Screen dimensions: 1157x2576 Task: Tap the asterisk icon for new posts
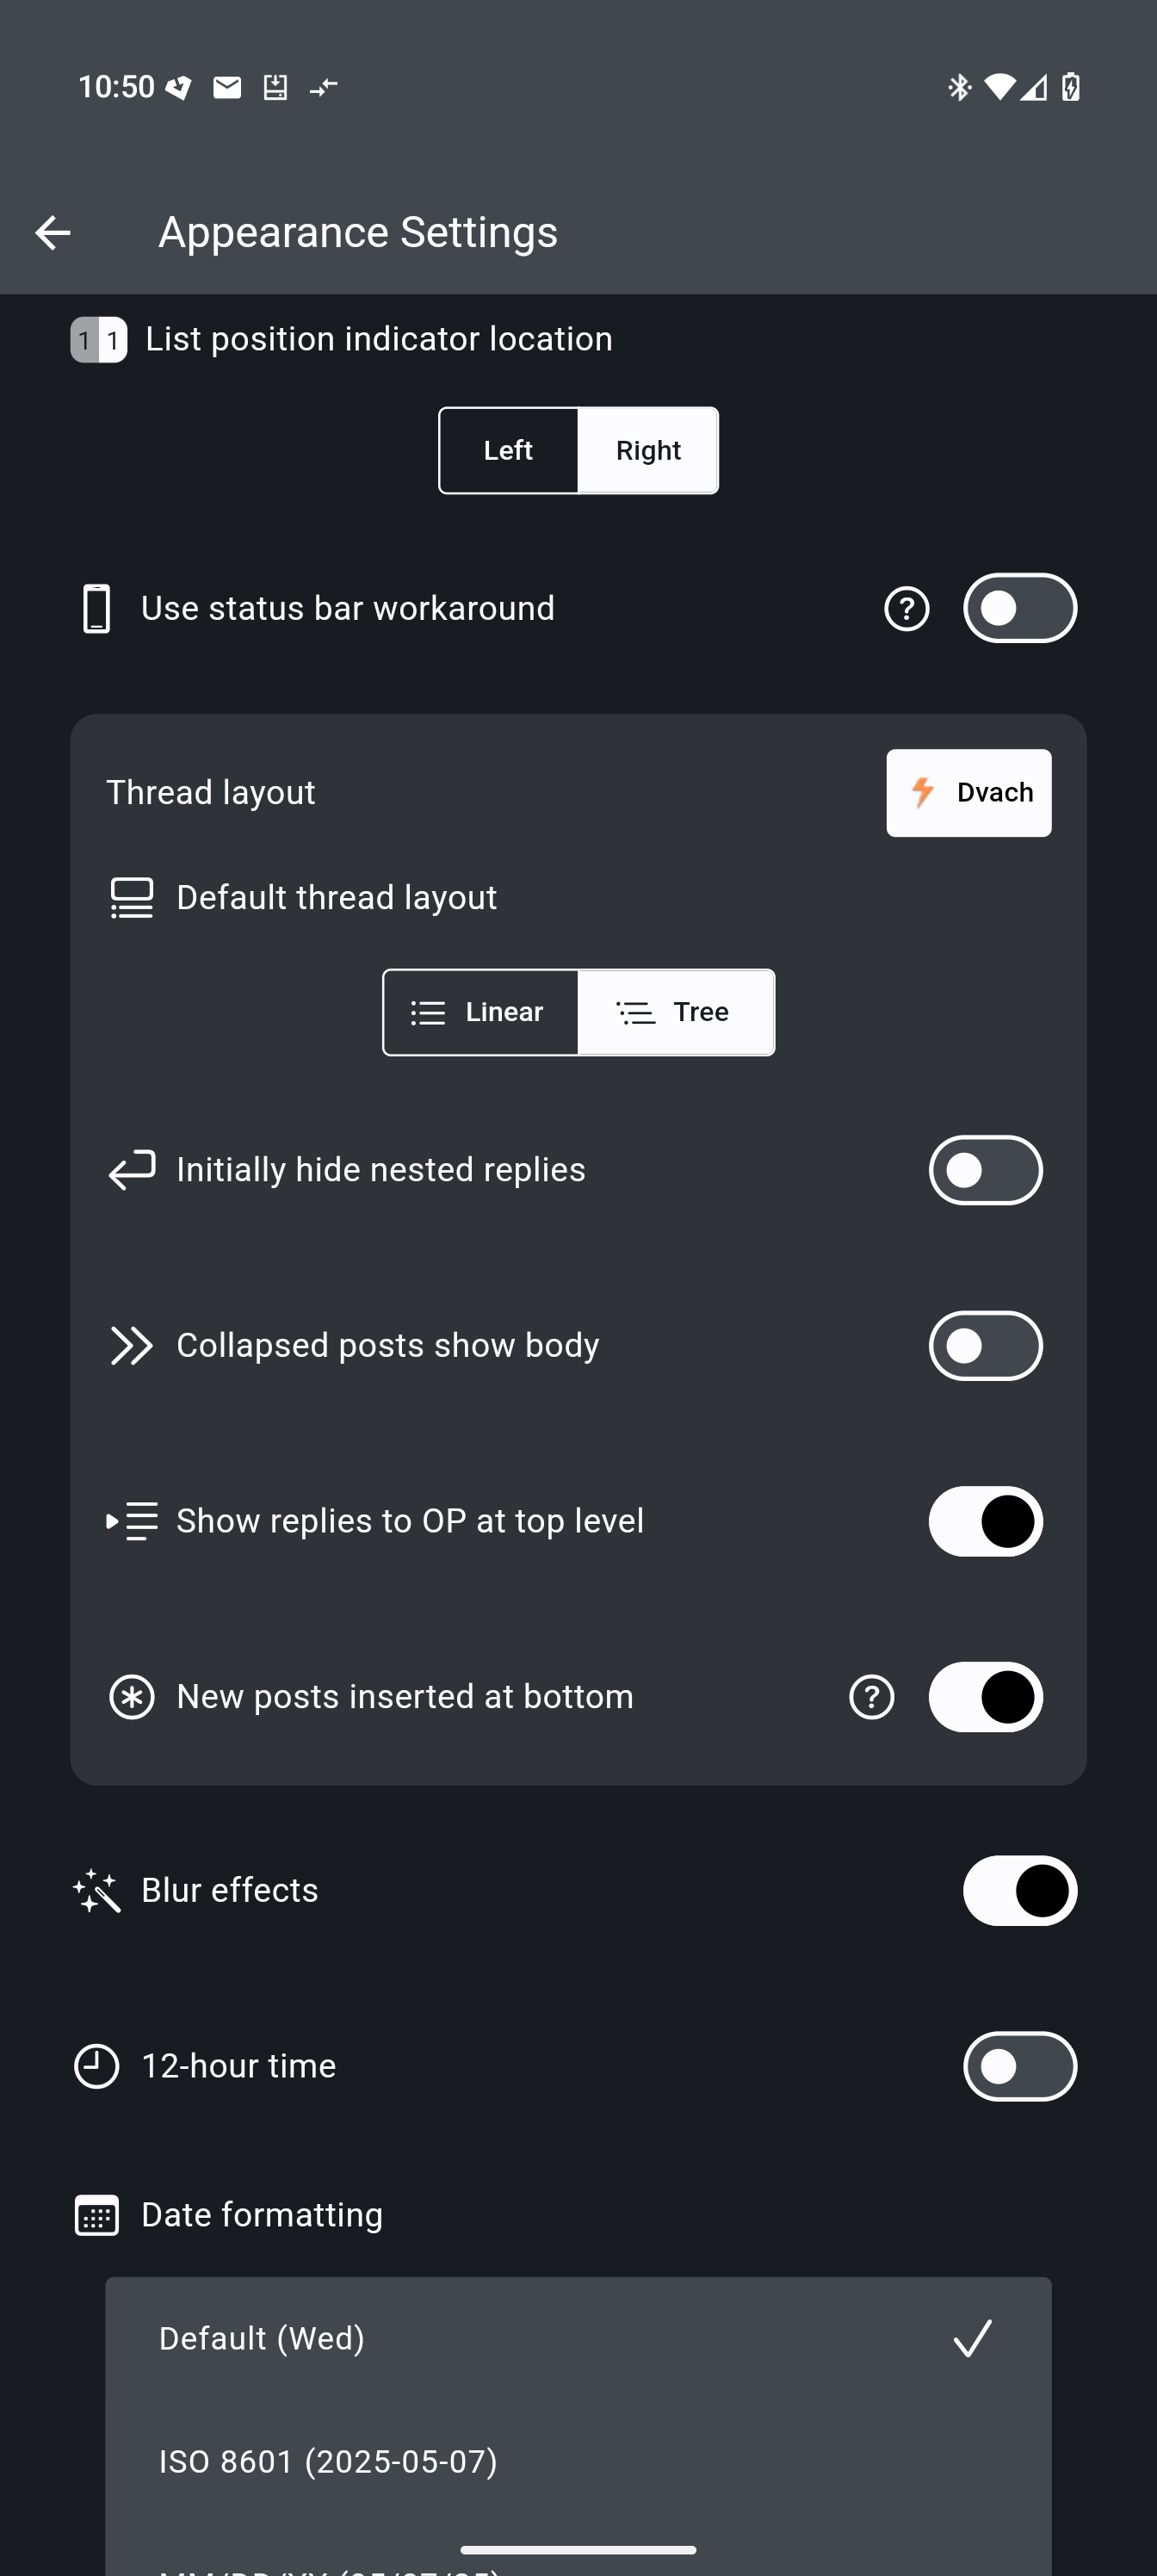tap(132, 1697)
